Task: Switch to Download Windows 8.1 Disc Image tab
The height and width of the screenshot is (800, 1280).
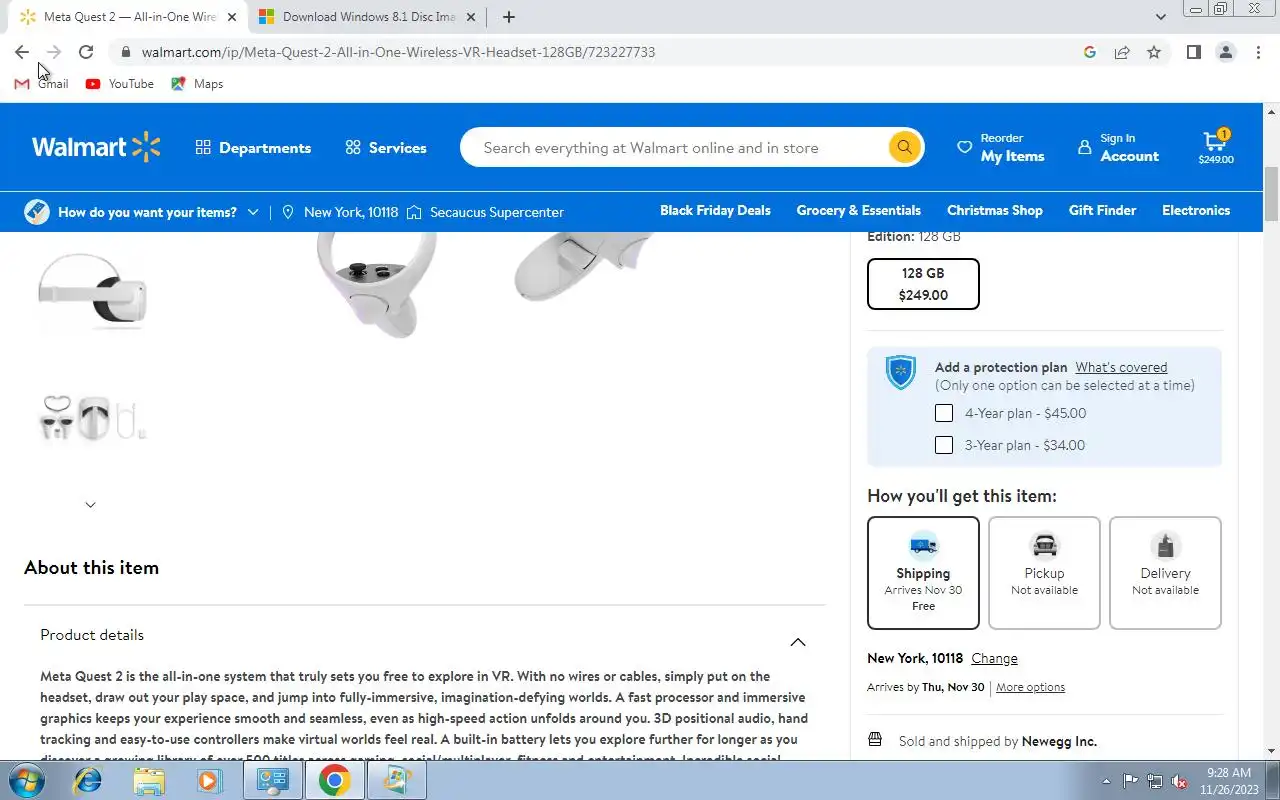Action: [366, 17]
